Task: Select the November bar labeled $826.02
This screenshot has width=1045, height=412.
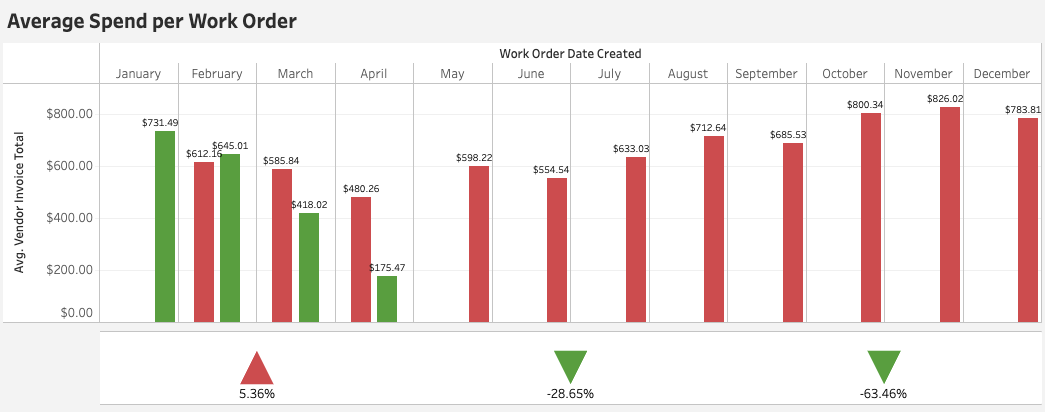Action: pyautogui.click(x=950, y=214)
